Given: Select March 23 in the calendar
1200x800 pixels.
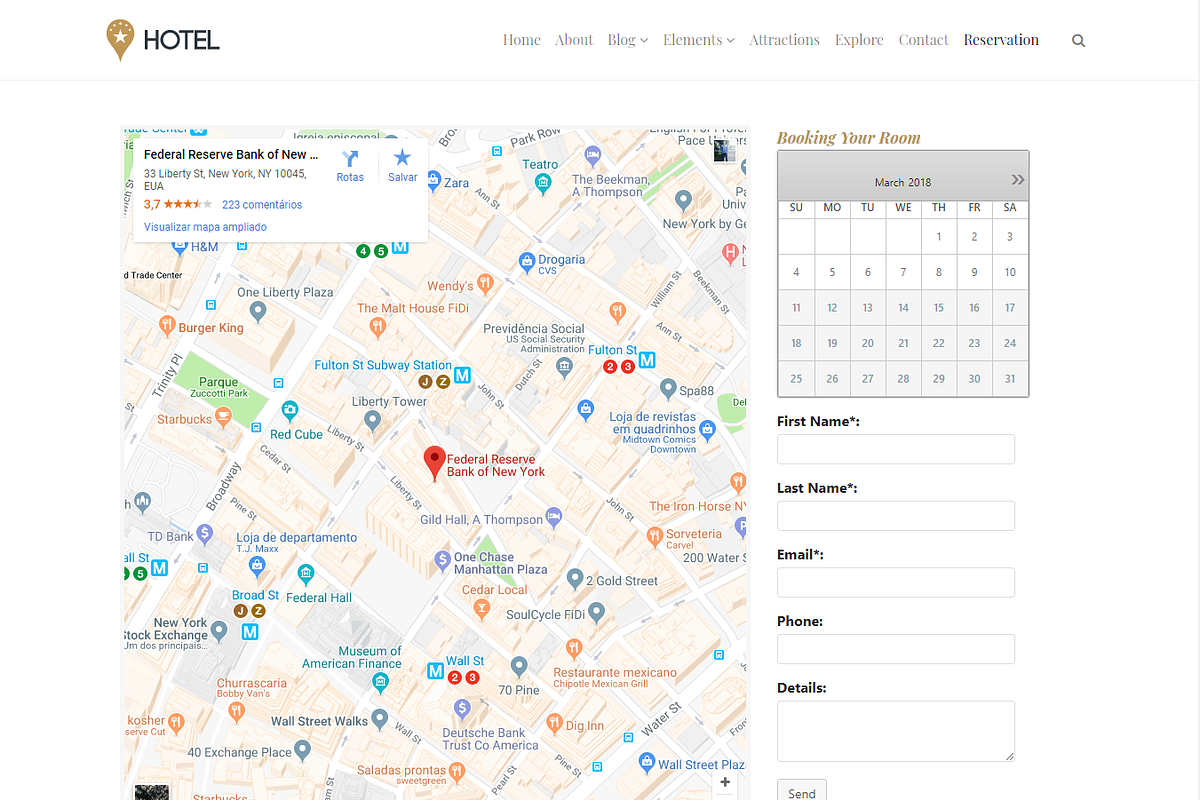Looking at the screenshot, I should (974, 343).
